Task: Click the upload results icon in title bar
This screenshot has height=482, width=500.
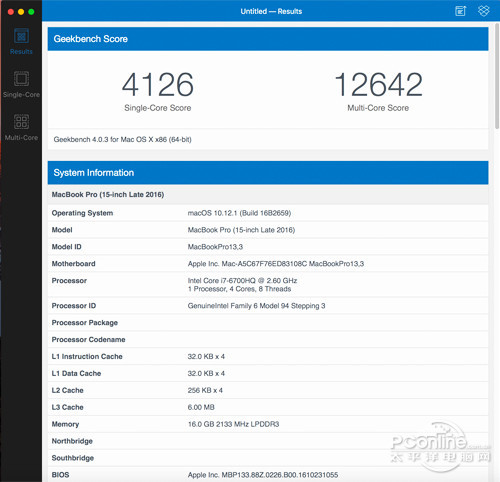Action: coord(460,11)
